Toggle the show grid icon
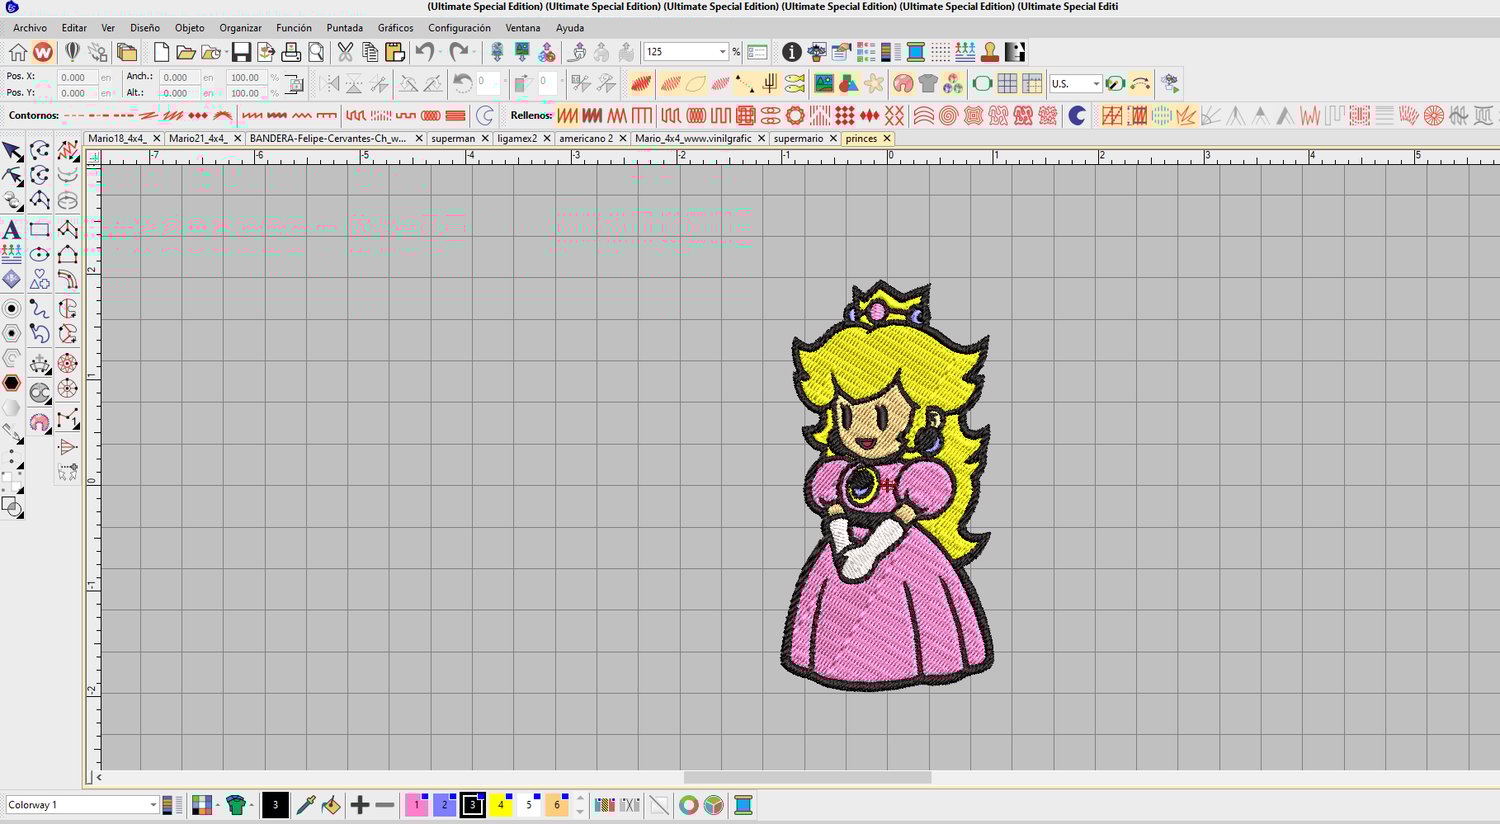 click(1007, 84)
